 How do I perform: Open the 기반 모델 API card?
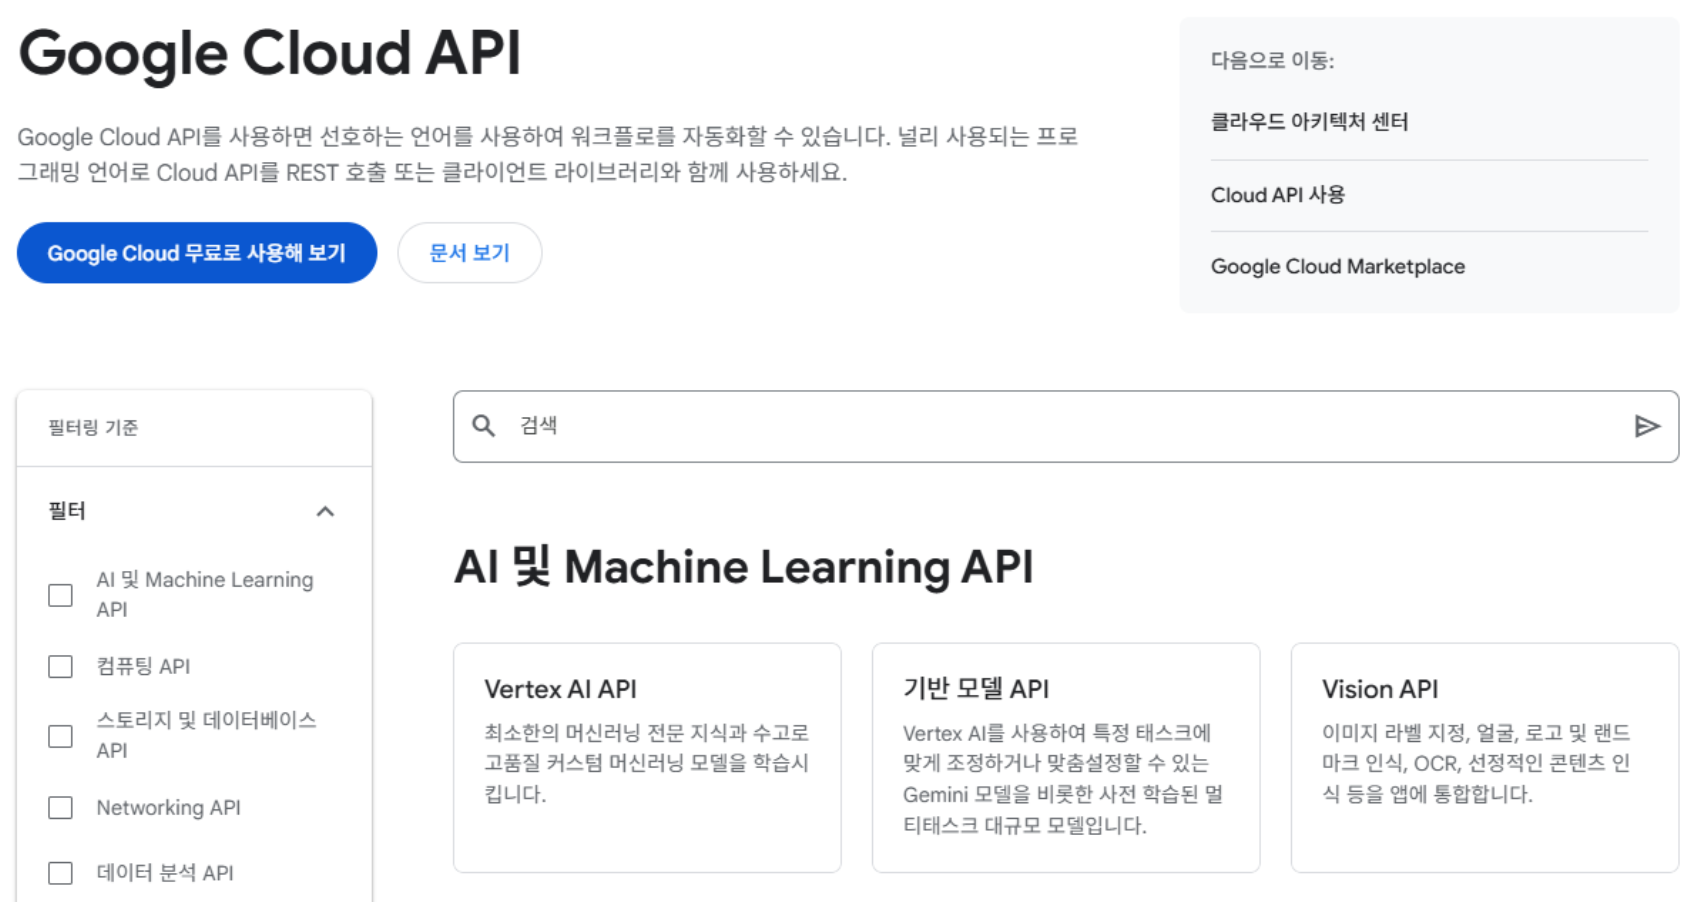(1066, 758)
